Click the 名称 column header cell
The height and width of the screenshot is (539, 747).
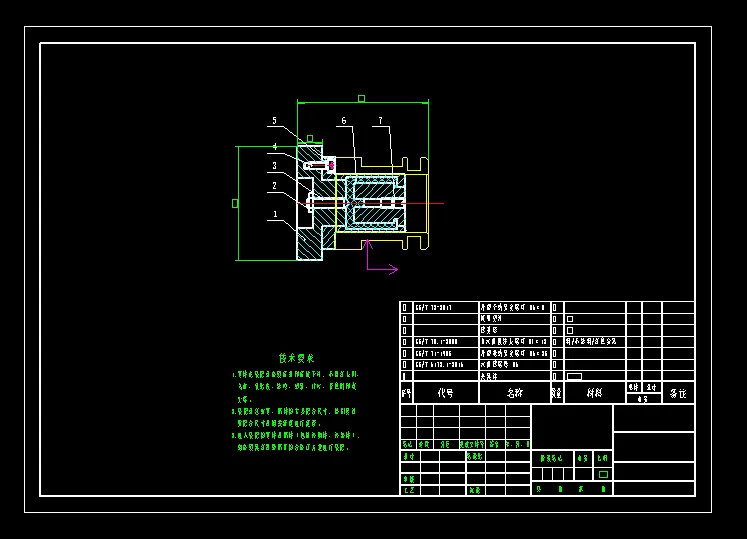pos(515,393)
